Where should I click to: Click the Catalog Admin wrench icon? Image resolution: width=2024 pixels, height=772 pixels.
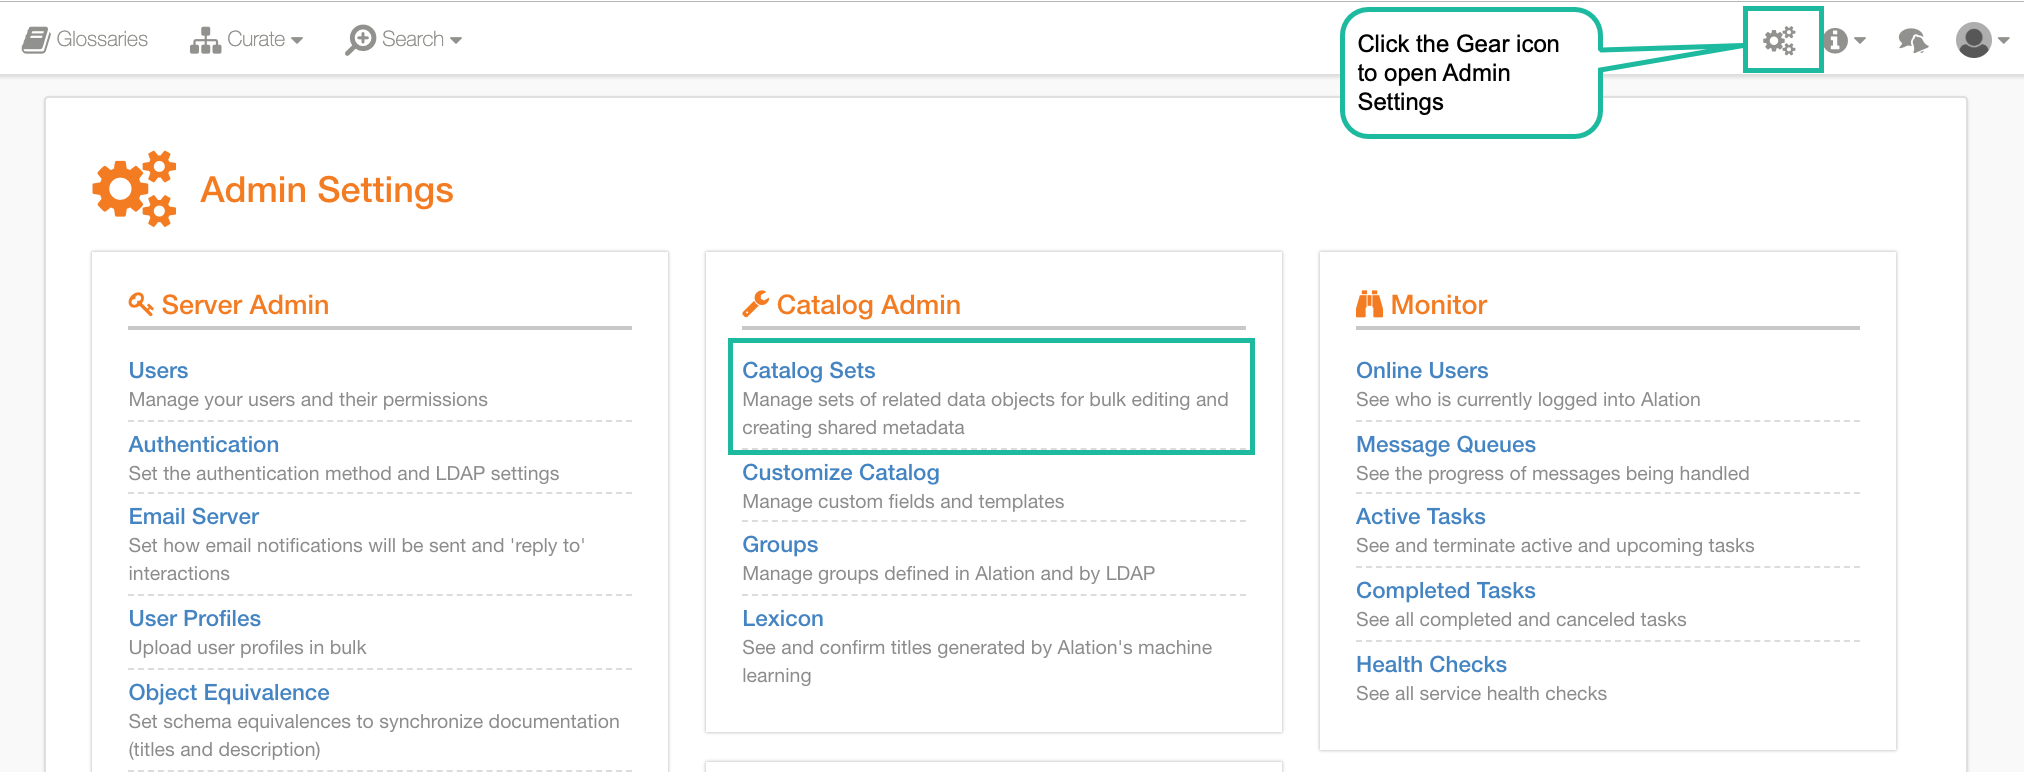[755, 303]
